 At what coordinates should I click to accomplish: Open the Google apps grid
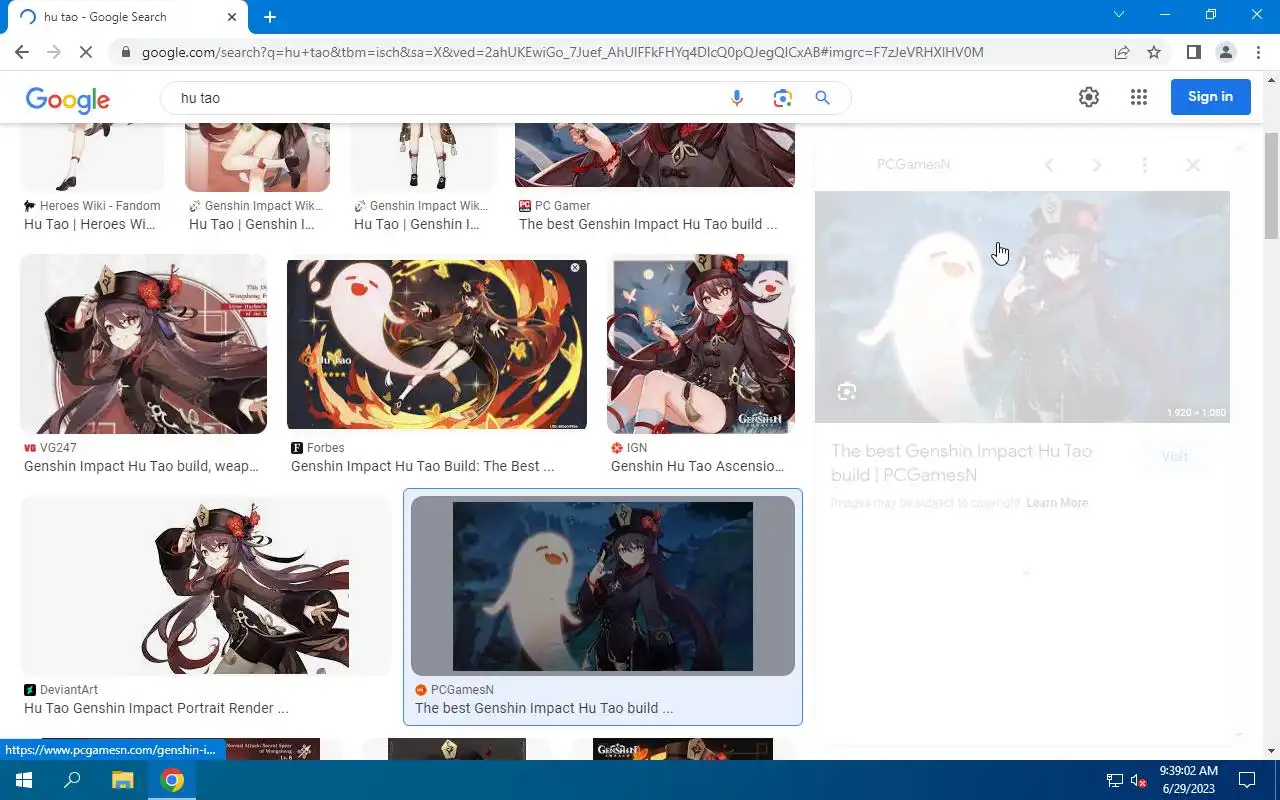[x=1139, y=97]
